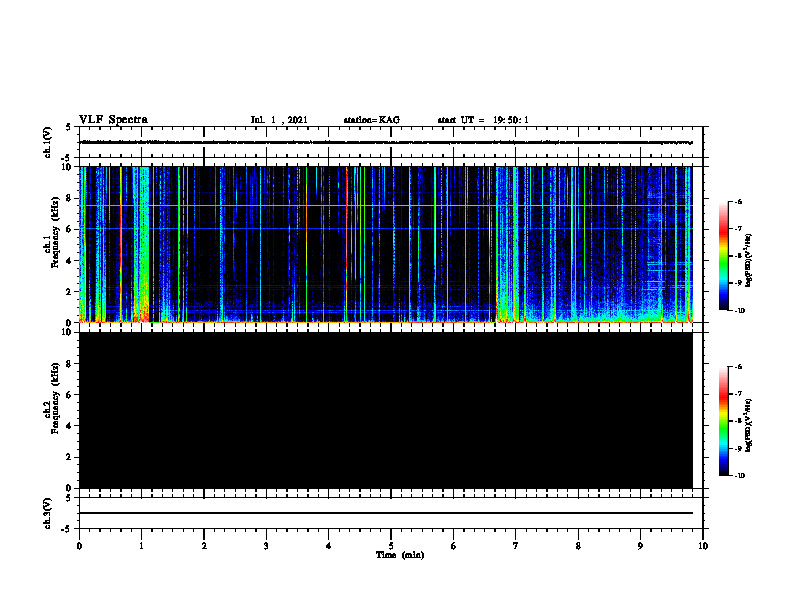Click the time axis tick label "1"
This screenshot has height=612, width=792.
(141, 546)
